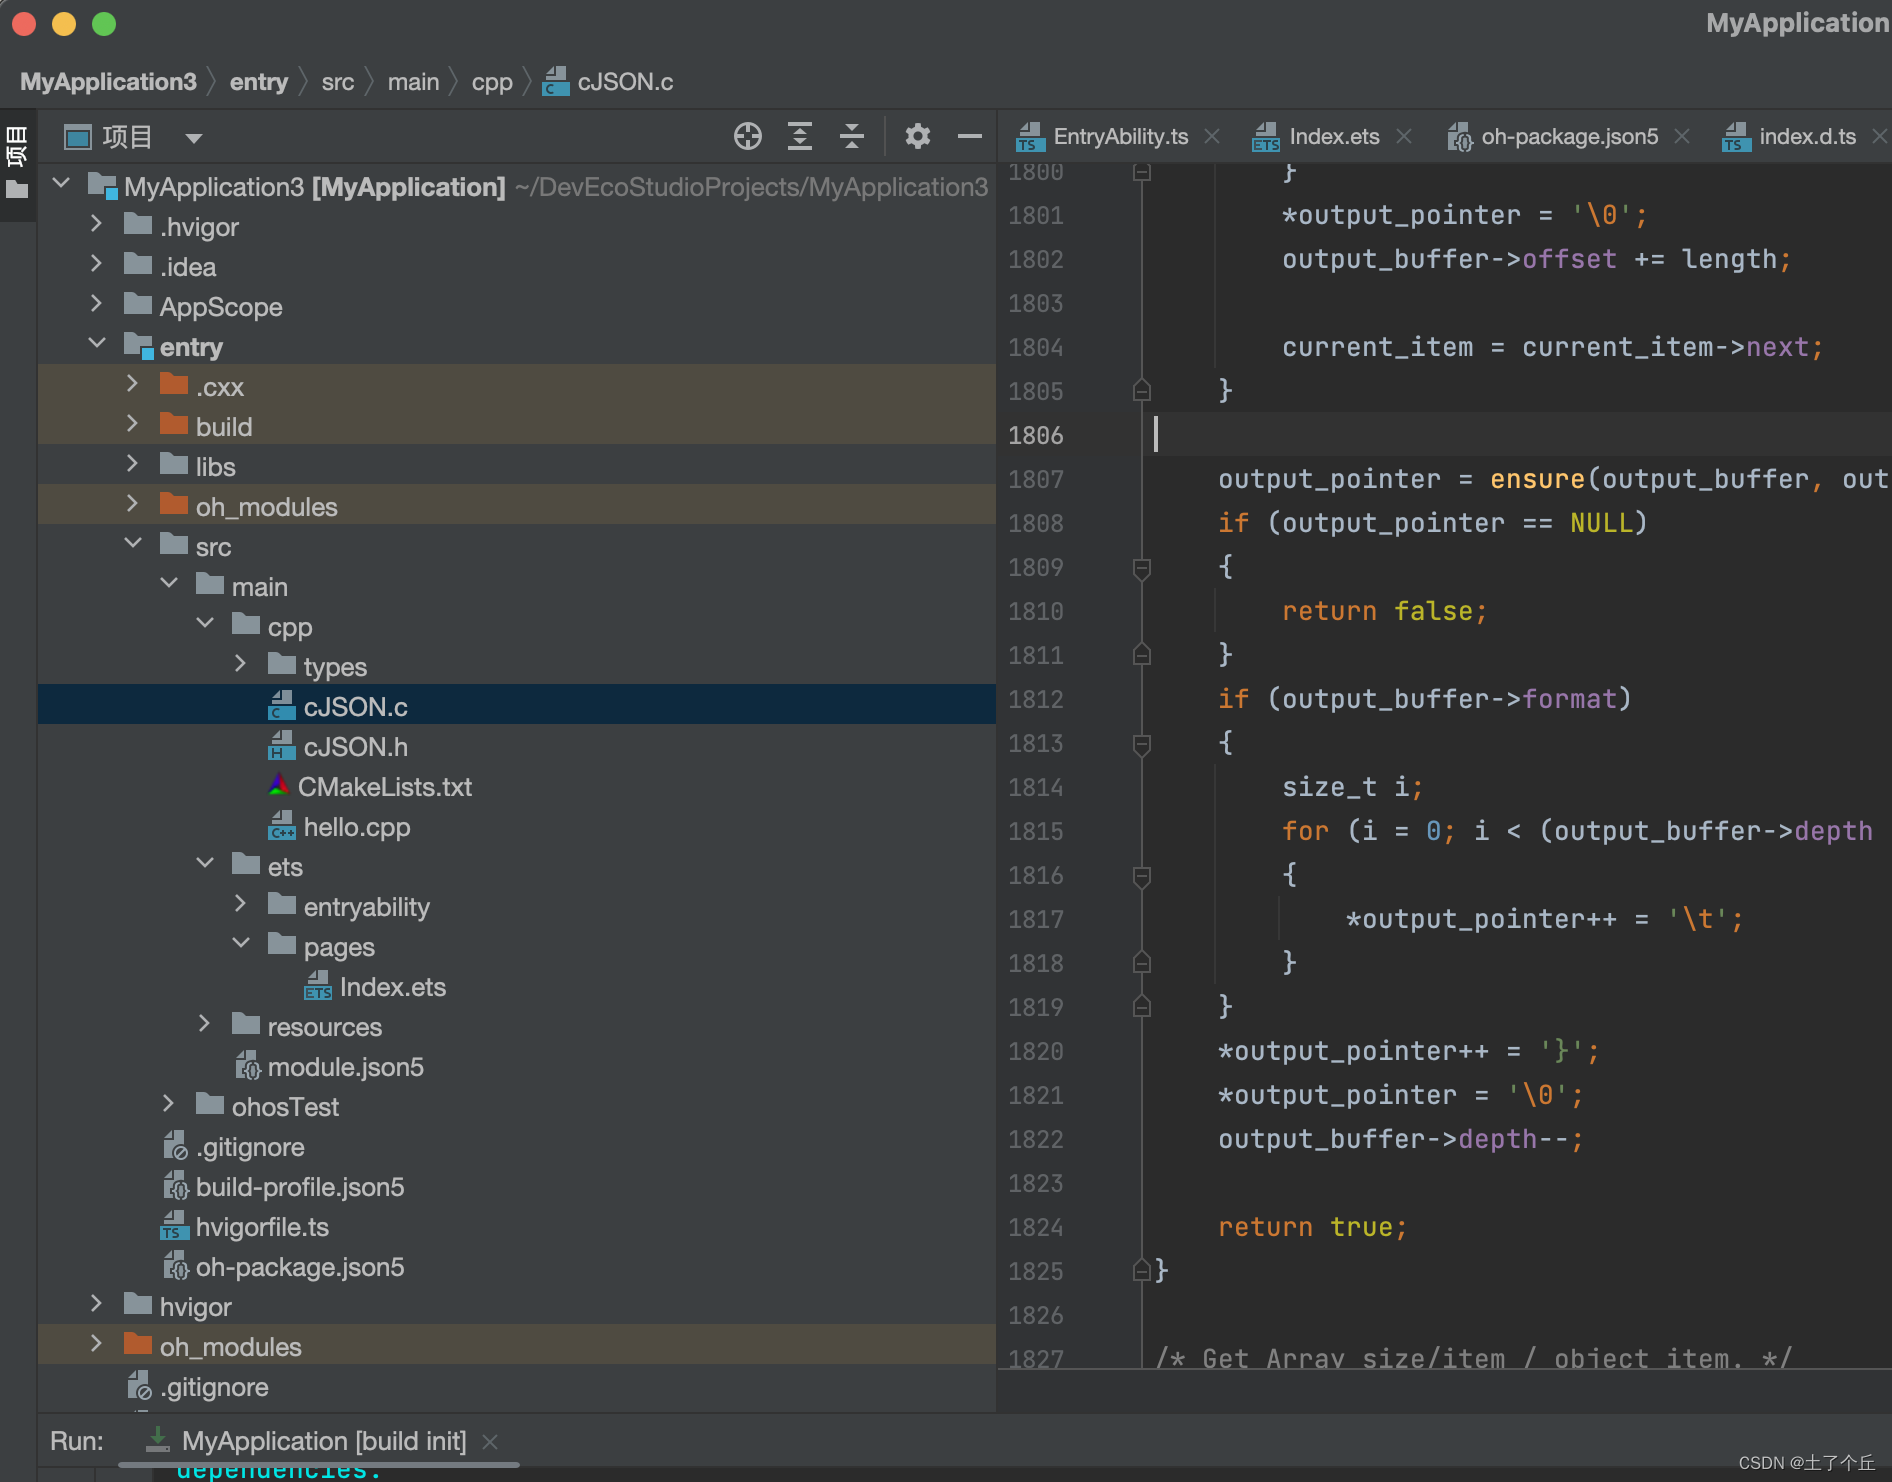This screenshot has height=1482, width=1892.
Task: Expand the .hvigor folder
Action: click(96, 224)
